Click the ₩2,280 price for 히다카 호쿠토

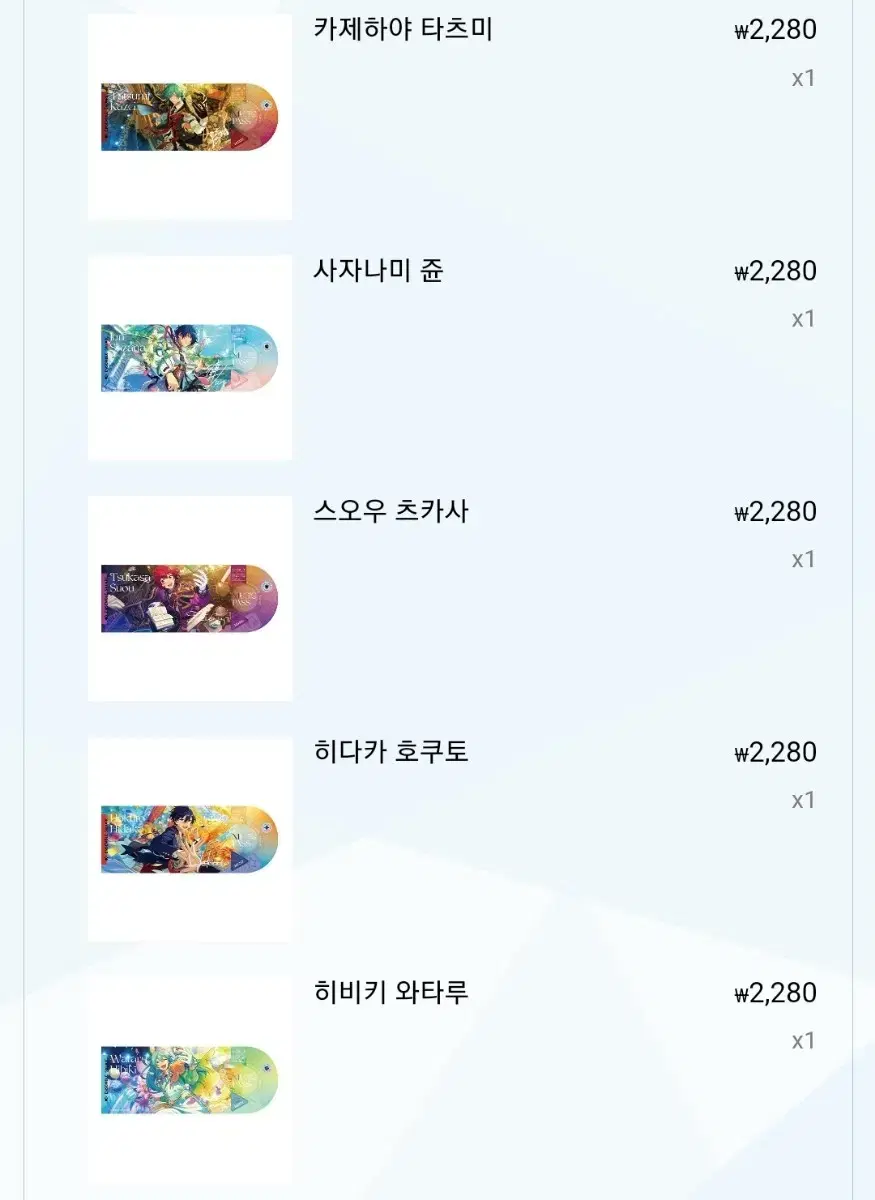pos(775,752)
